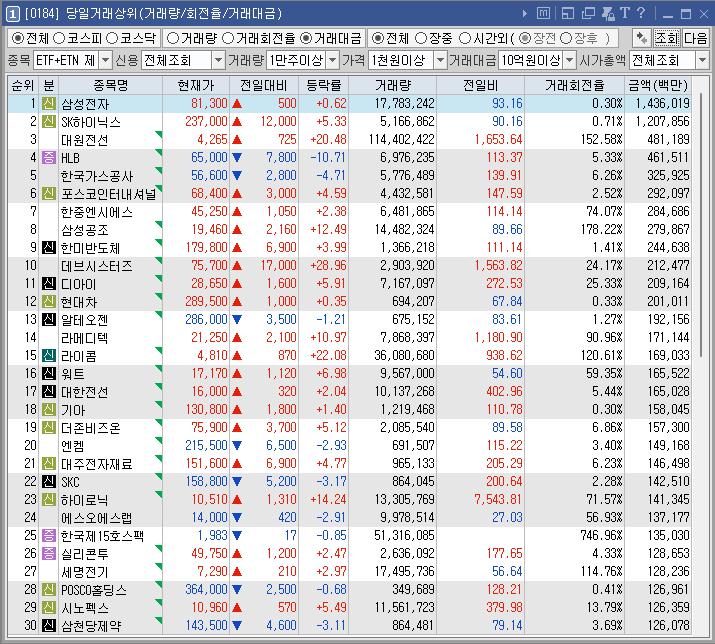Click the vertical scrollbar thumb beside the table
Viewport: 715px width, 644px height.
coord(701,226)
